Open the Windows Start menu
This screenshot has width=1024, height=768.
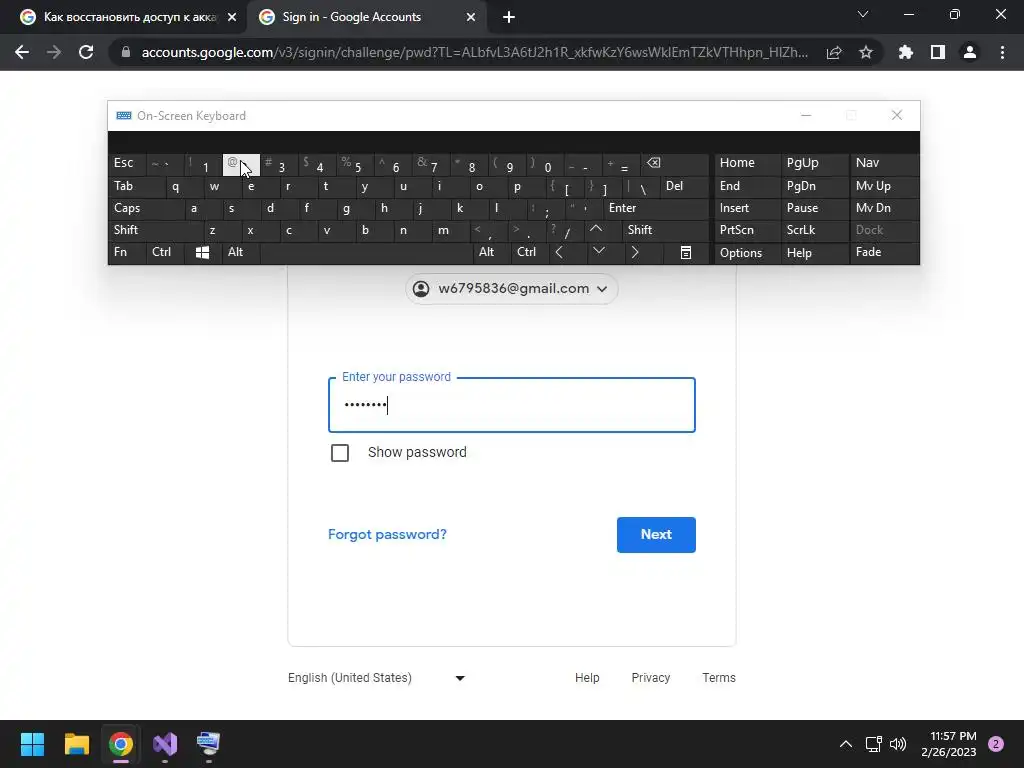coord(32,744)
